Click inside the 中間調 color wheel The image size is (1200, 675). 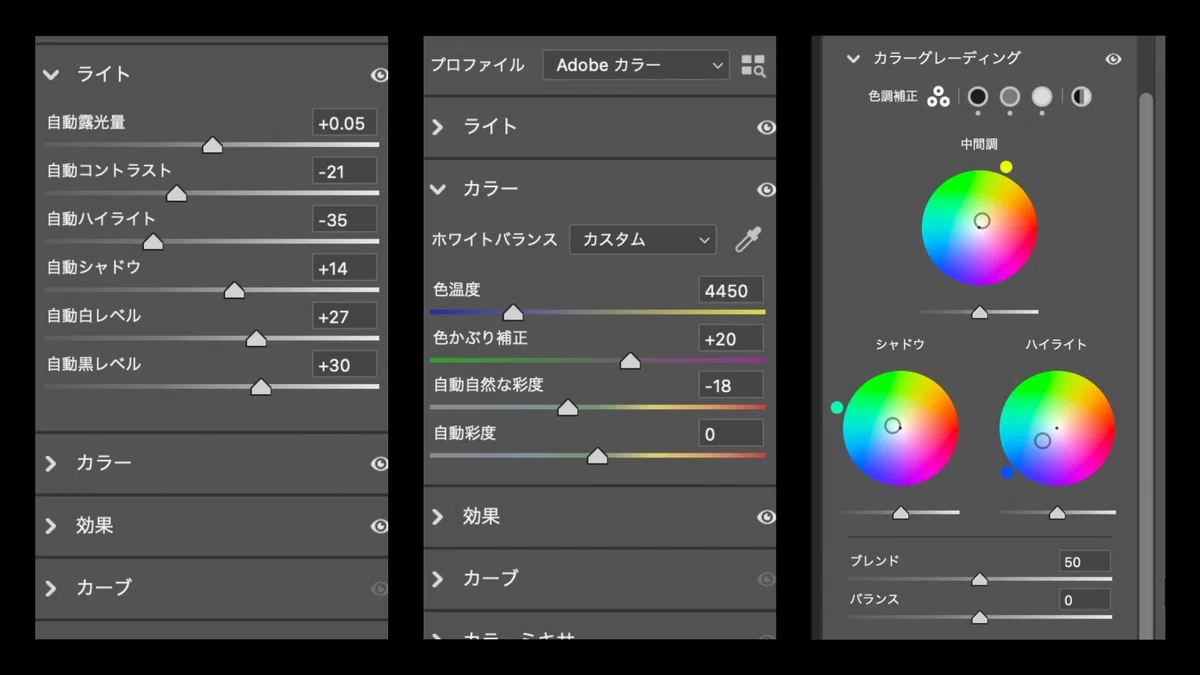tap(979, 228)
